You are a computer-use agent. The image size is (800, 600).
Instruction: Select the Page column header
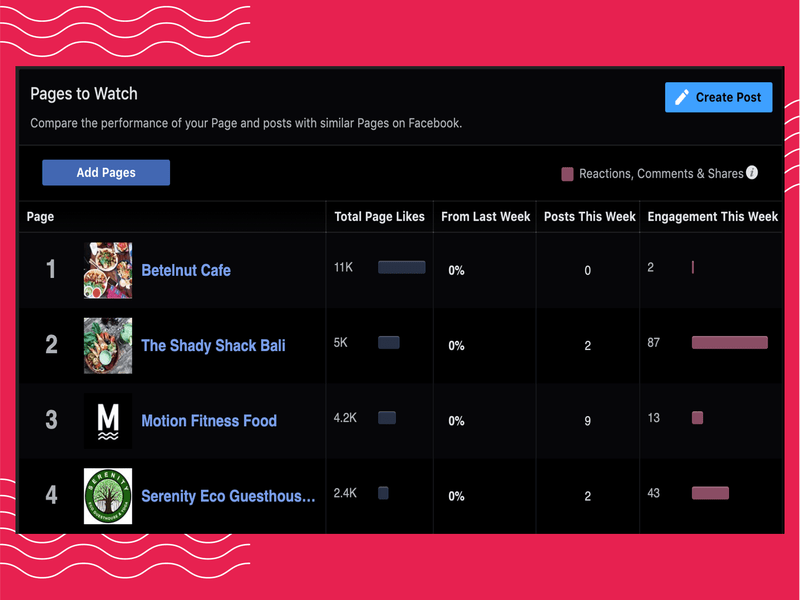click(40, 217)
